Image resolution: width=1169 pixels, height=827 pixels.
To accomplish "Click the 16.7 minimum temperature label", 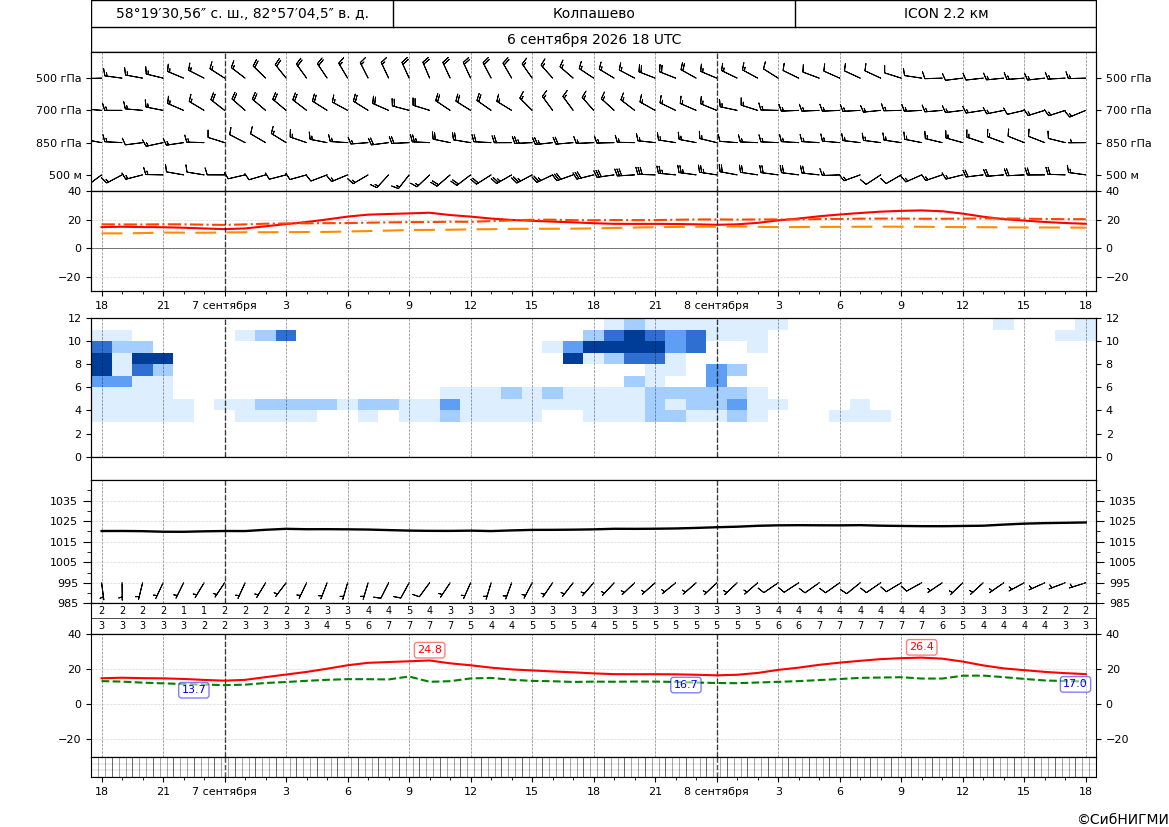I will [686, 685].
